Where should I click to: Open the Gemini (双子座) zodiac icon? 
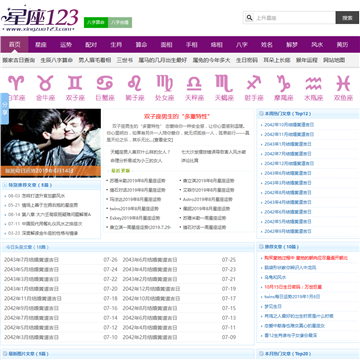(x=75, y=88)
